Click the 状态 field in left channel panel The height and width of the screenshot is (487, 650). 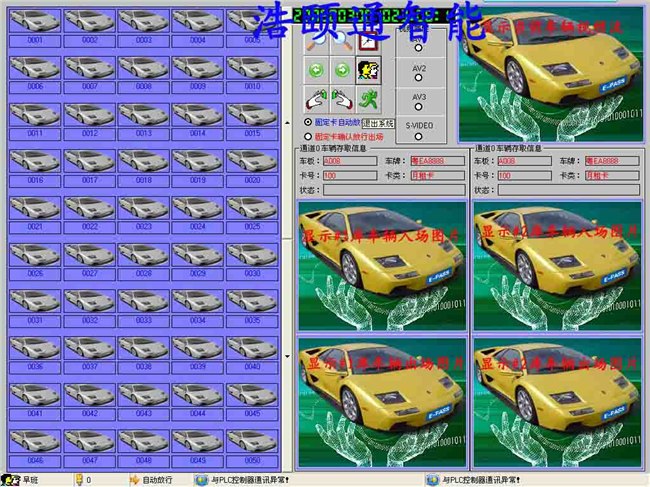(x=394, y=190)
